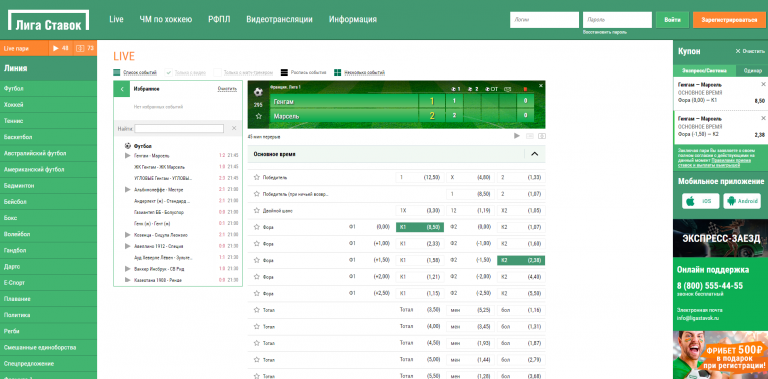
Task: Star the Фора (+1,50) market row
Action: tap(256, 260)
